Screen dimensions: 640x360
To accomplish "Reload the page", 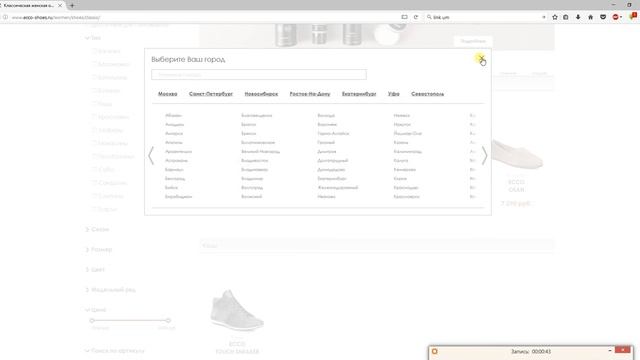I will 416,17.
